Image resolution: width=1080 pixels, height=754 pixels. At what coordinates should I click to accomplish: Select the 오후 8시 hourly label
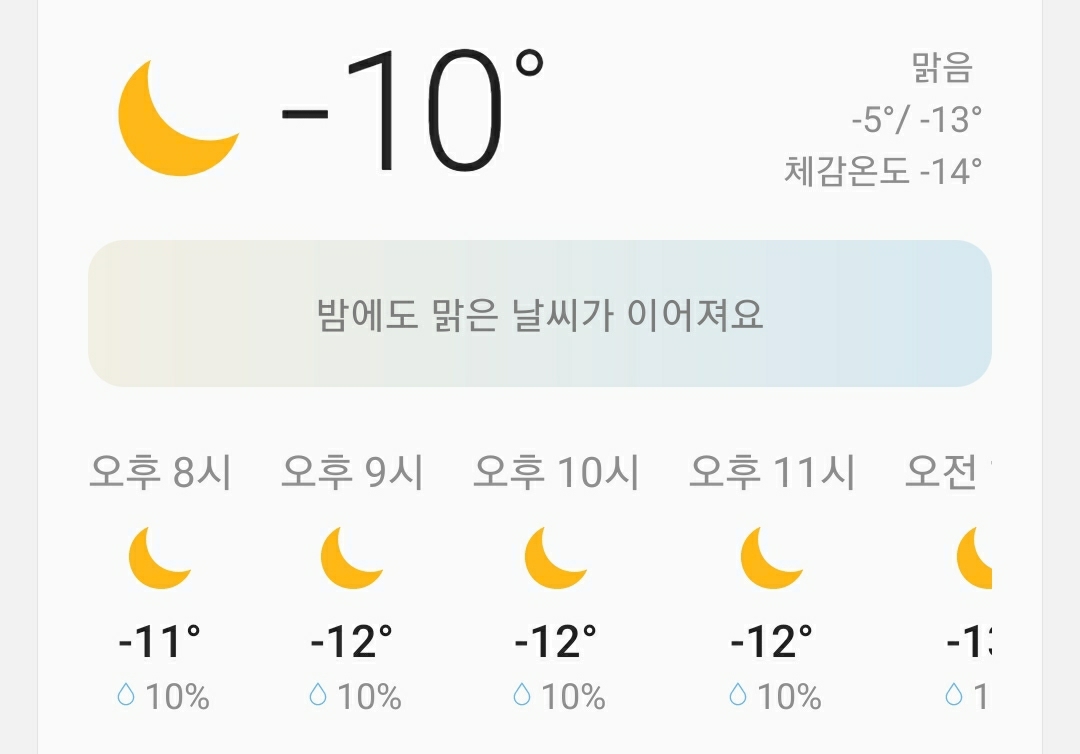pyautogui.click(x=160, y=472)
